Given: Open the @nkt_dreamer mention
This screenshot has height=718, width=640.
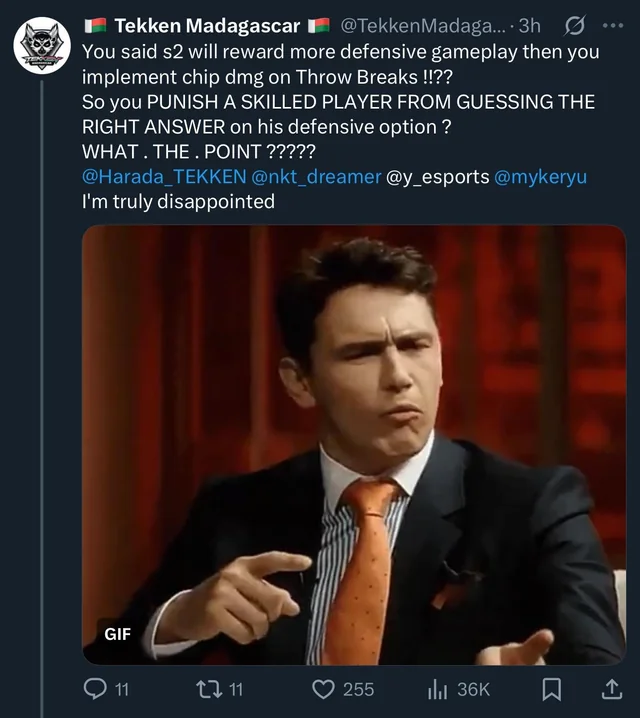Looking at the screenshot, I should pos(317,176).
